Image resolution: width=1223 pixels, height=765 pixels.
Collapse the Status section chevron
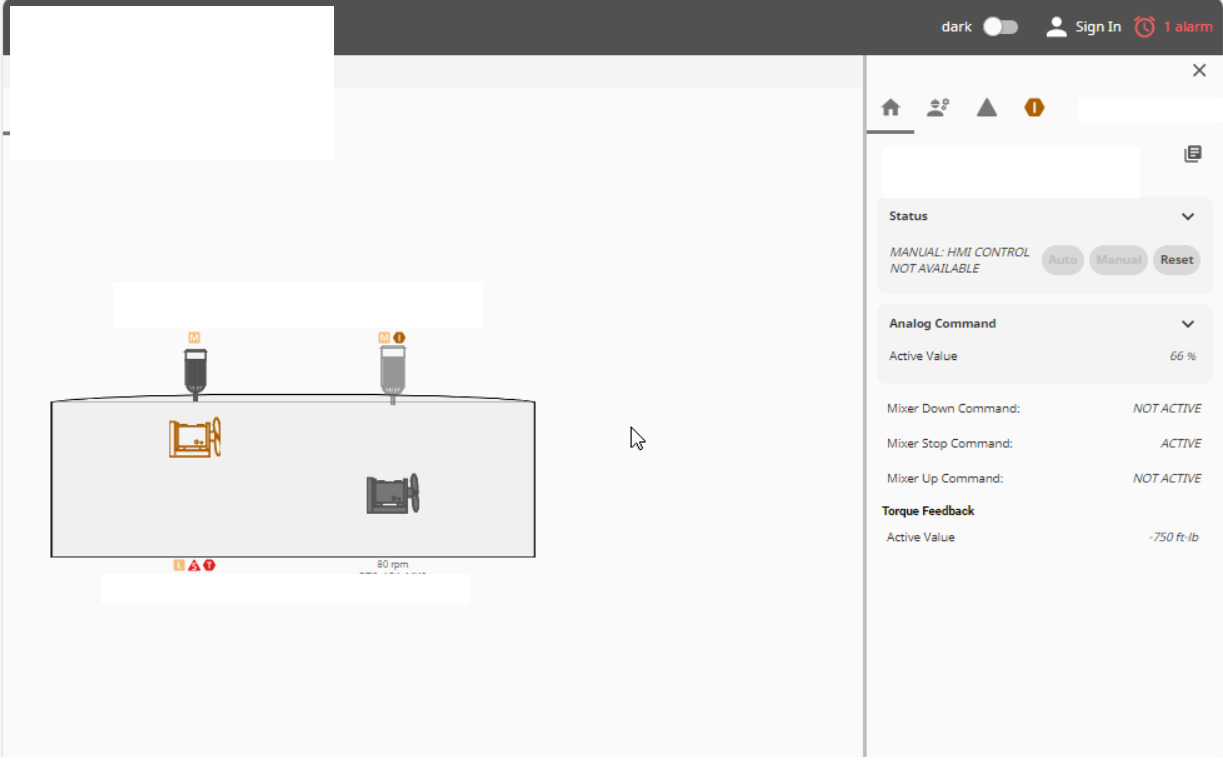tap(1188, 216)
